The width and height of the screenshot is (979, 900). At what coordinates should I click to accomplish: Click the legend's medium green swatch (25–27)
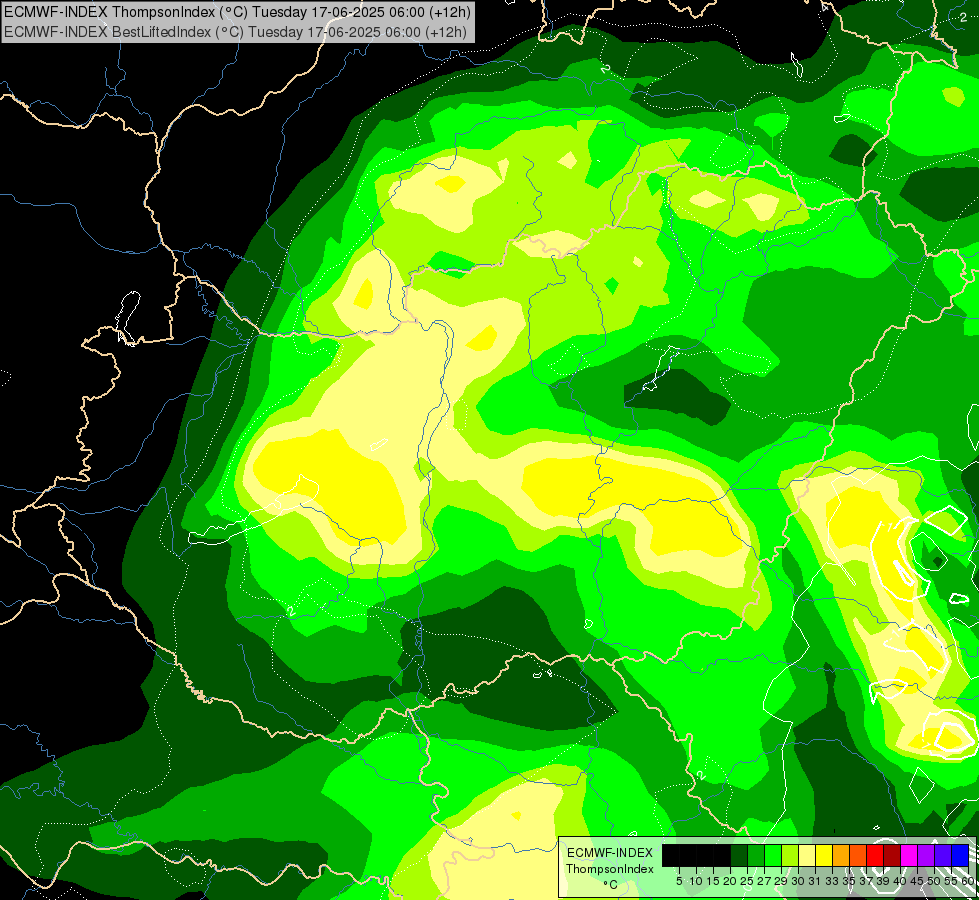755,855
